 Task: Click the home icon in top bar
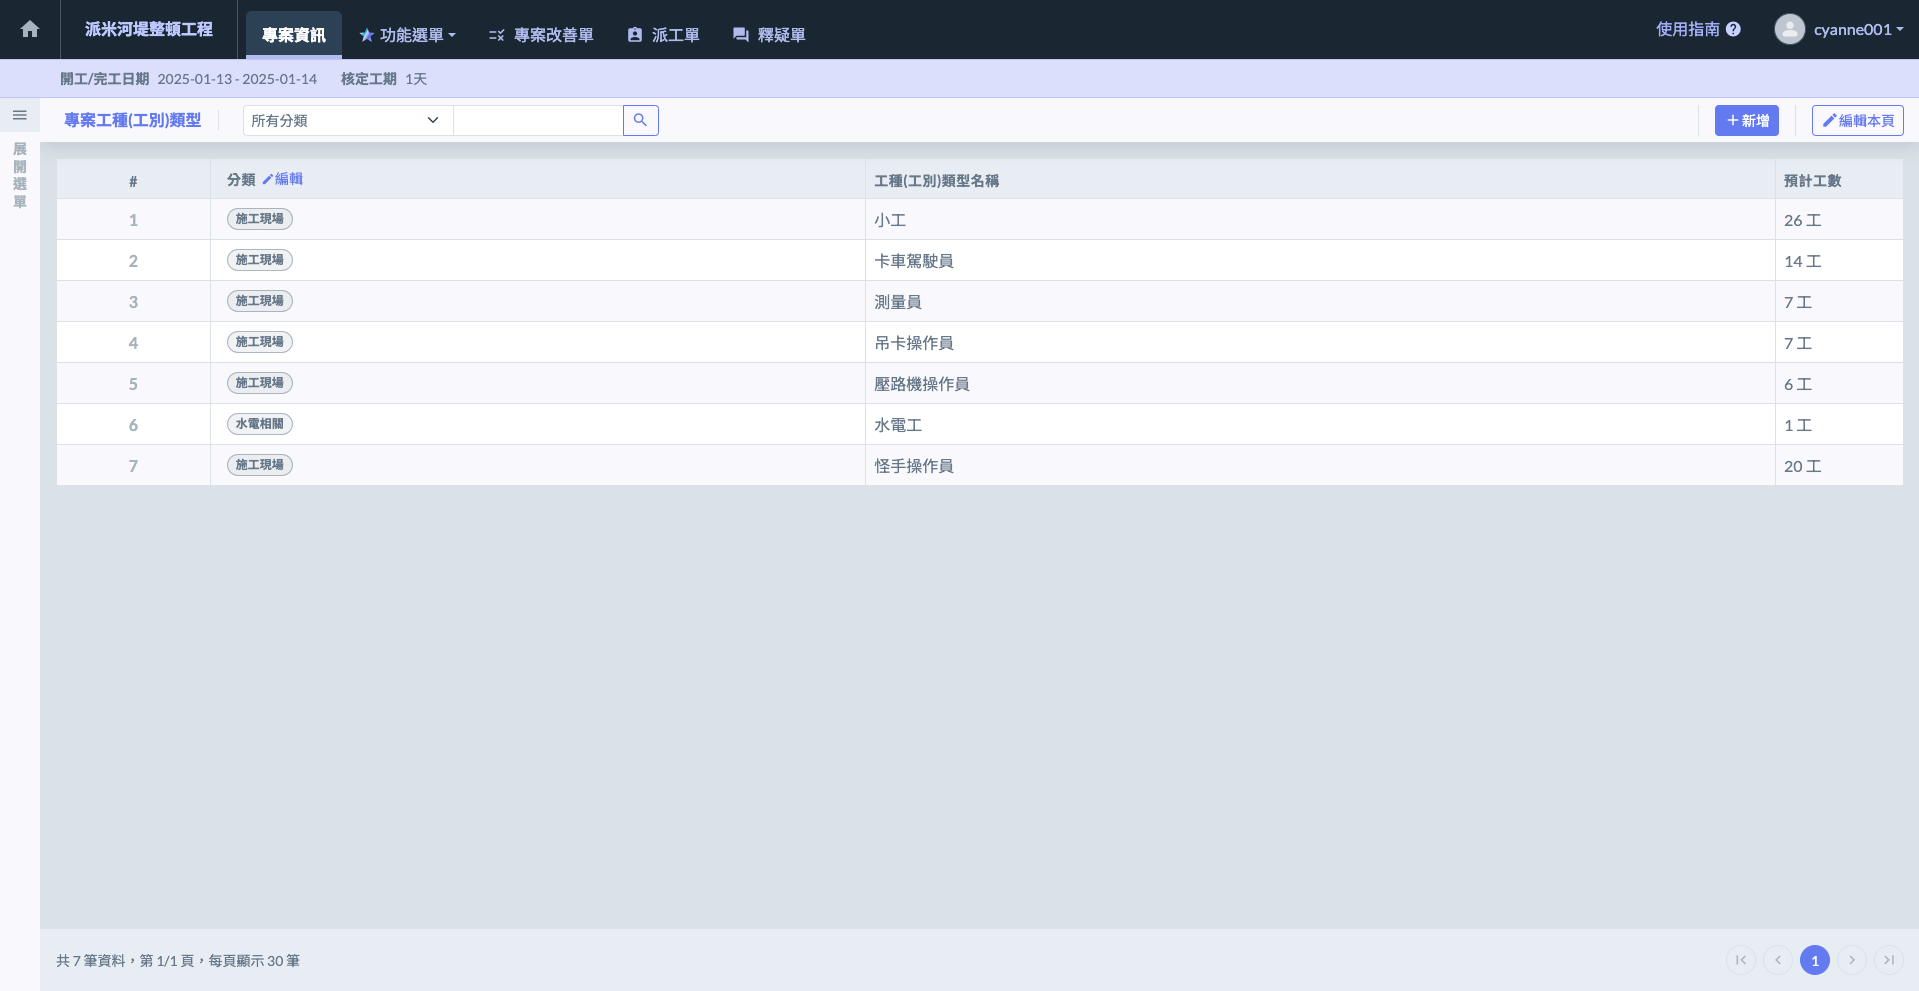(30, 29)
